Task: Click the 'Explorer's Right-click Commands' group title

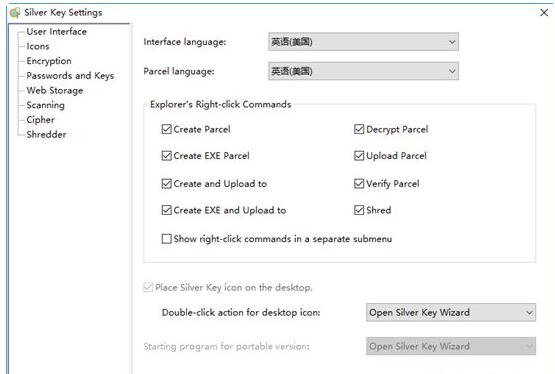Action: click(221, 104)
